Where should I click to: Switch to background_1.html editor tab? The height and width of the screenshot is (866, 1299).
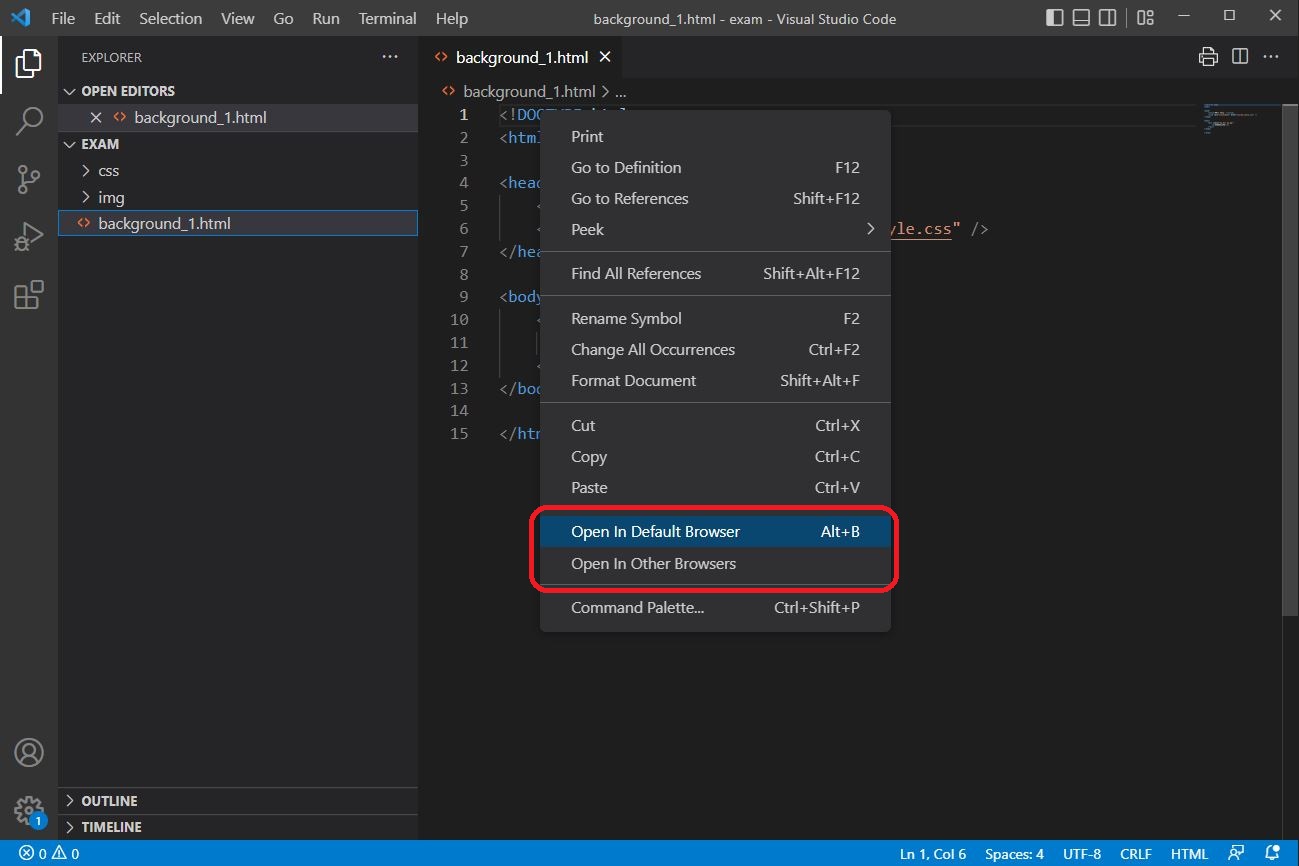coord(521,57)
